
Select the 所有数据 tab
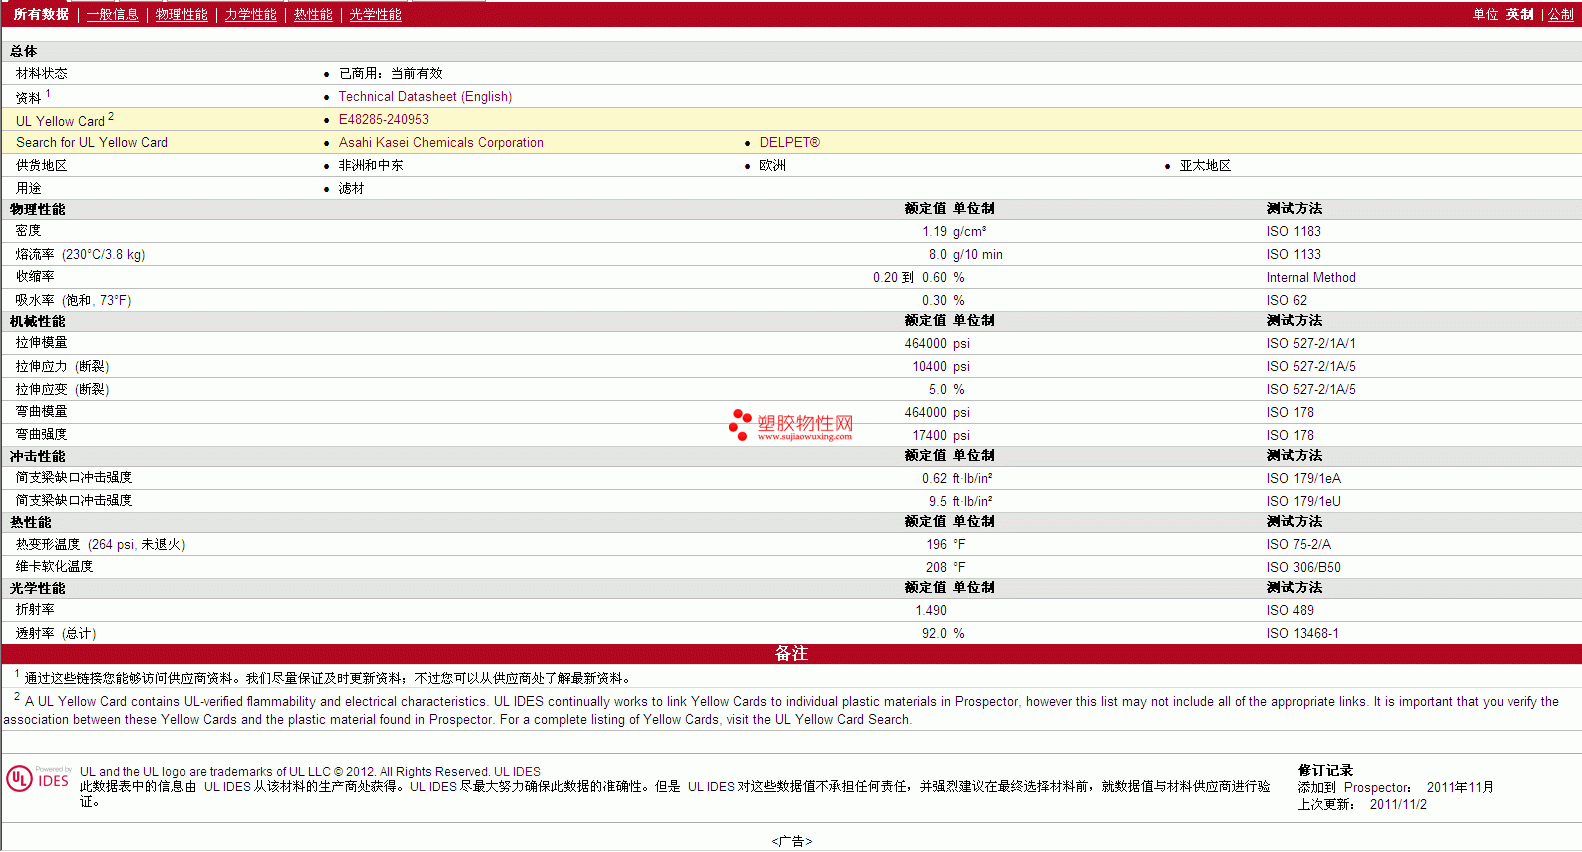pyautogui.click(x=41, y=14)
